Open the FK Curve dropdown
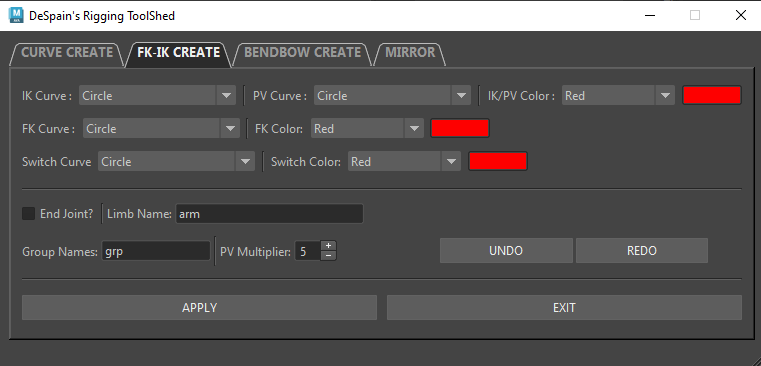 [161, 129]
